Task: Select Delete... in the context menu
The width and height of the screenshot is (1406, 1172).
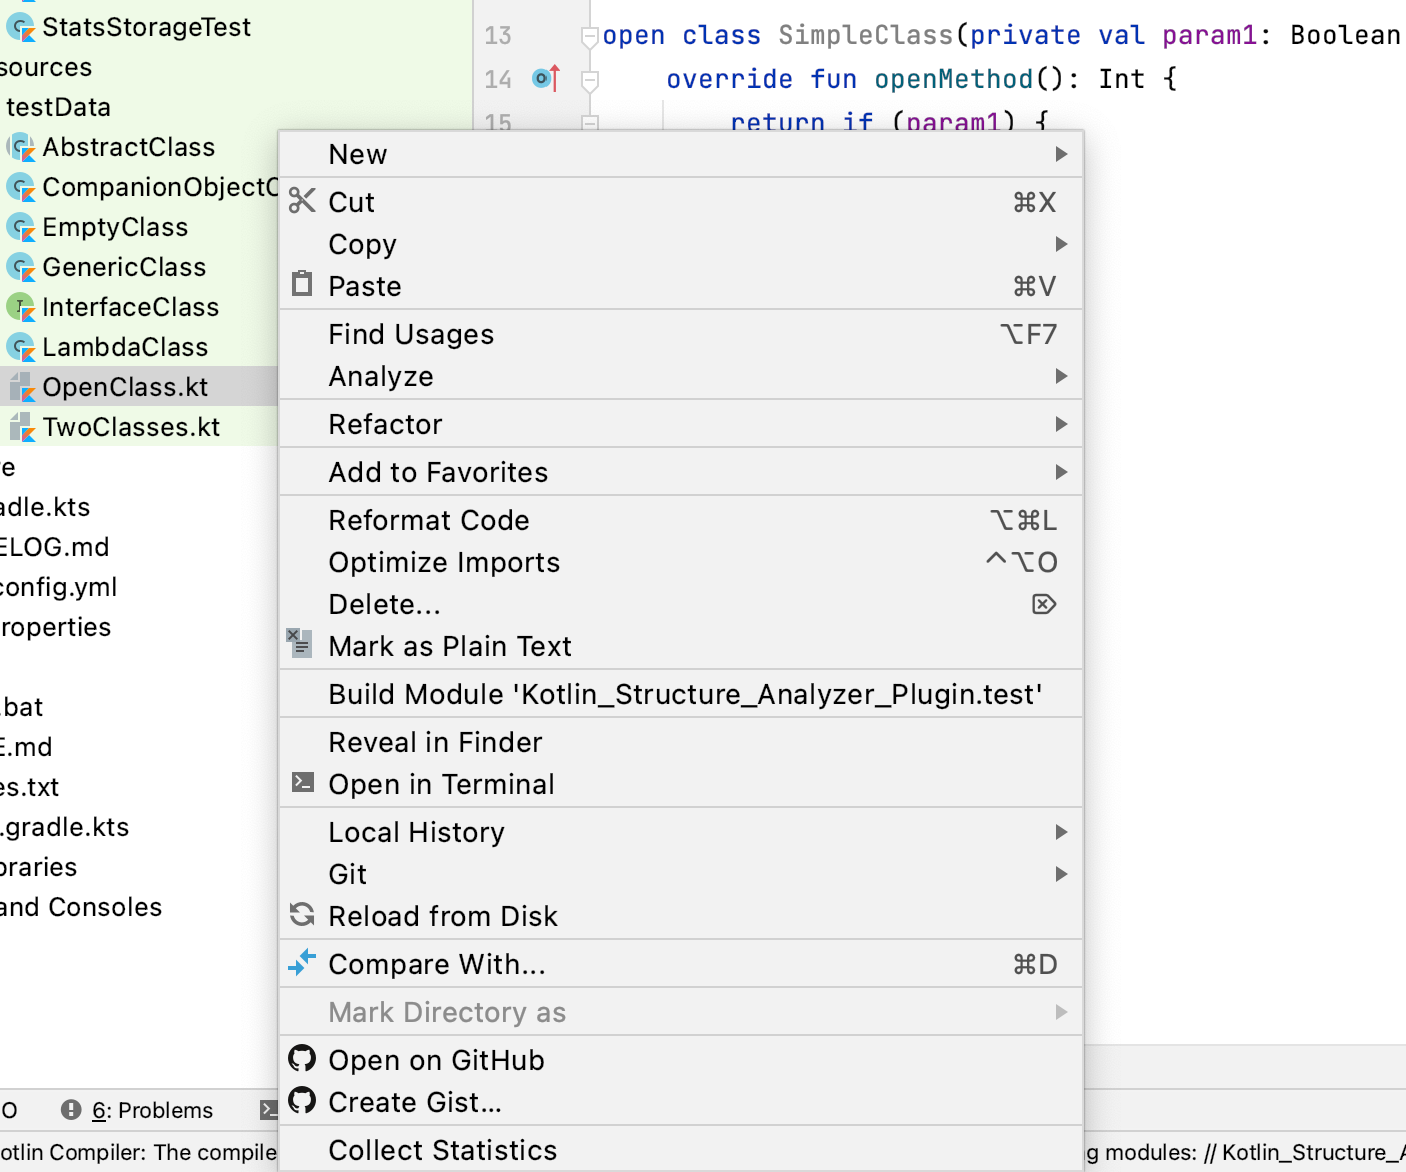Action: (681, 604)
